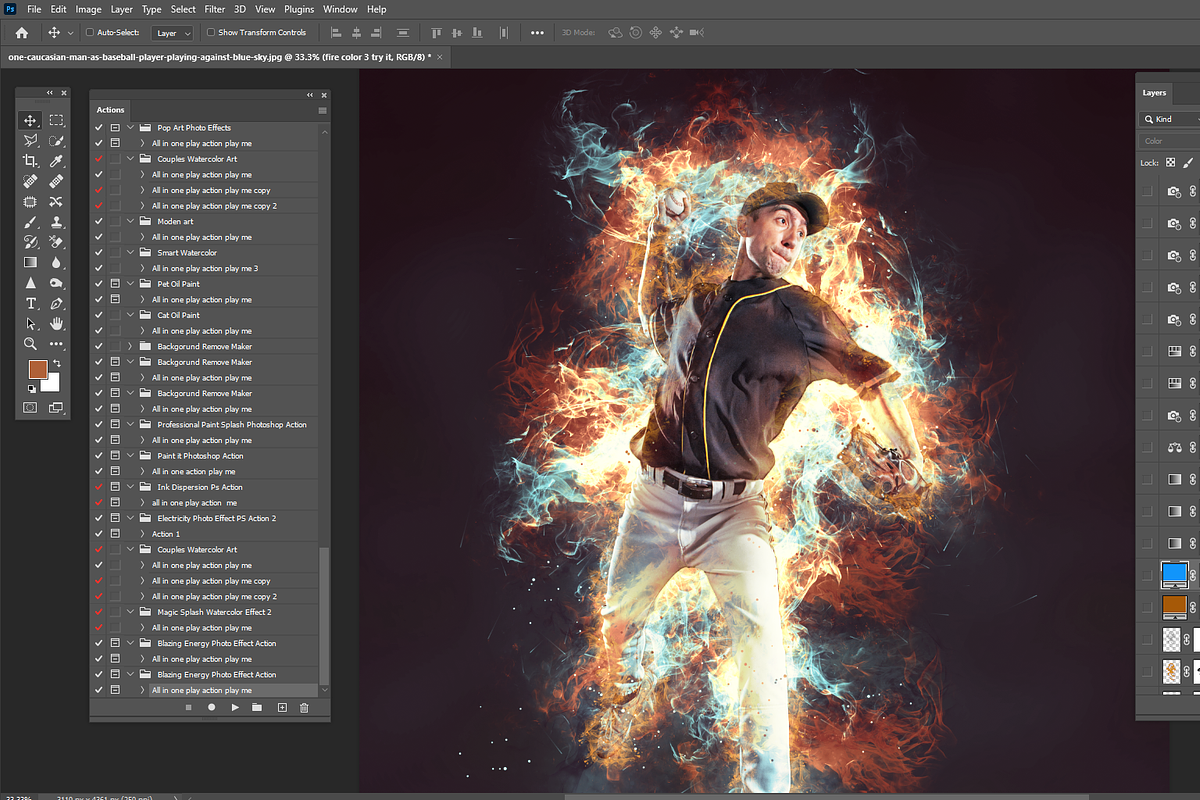1200x800 pixels.
Task: Select the Rectangular Marquee tool
Action: pos(56,120)
